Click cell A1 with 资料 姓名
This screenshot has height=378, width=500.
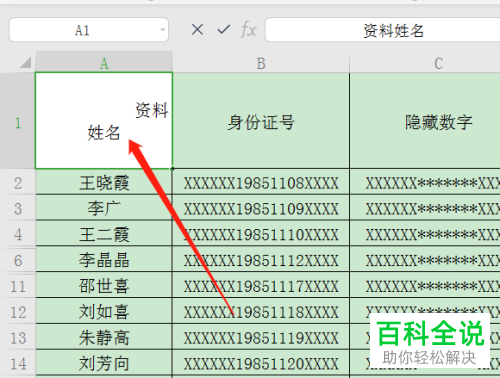[104, 120]
